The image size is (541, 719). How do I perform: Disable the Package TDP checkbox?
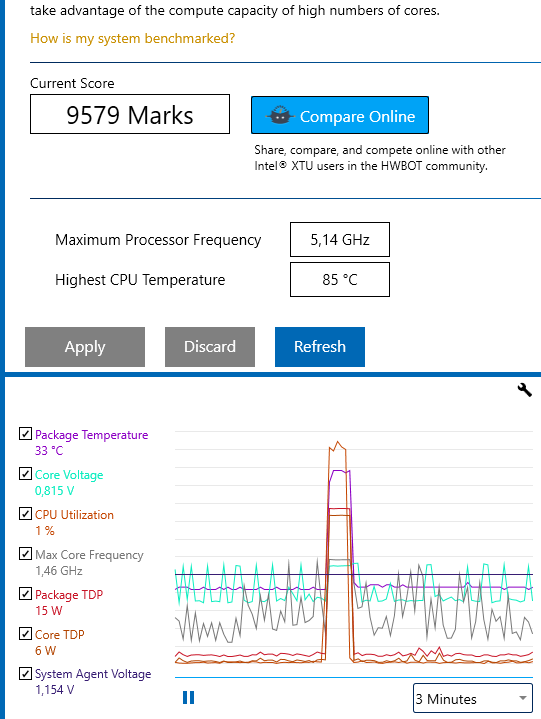[x=25, y=593]
